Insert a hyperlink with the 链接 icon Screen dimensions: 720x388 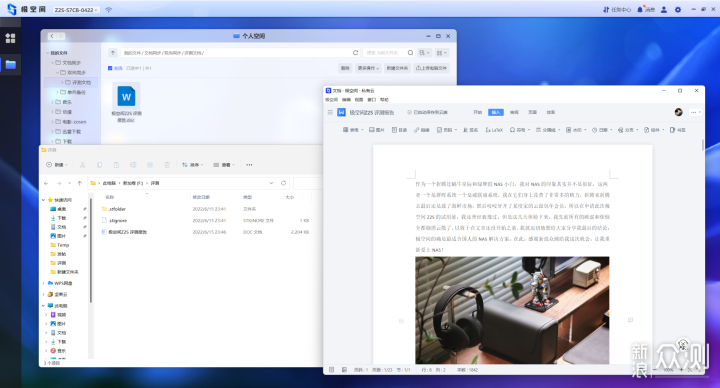pyautogui.click(x=422, y=130)
